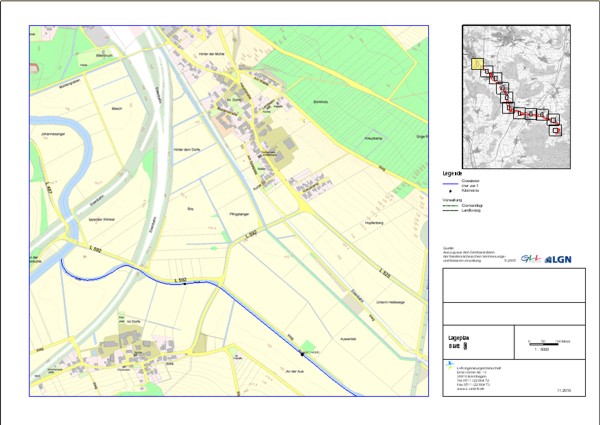This screenshot has width=600, height=425.
Task: Click the Lageplan title text
Action: 461,339
